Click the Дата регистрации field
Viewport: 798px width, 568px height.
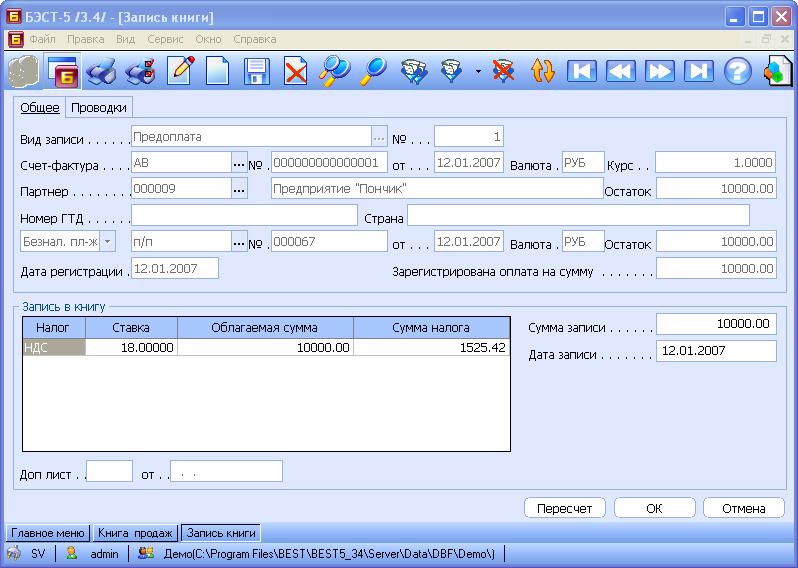[x=175, y=268]
